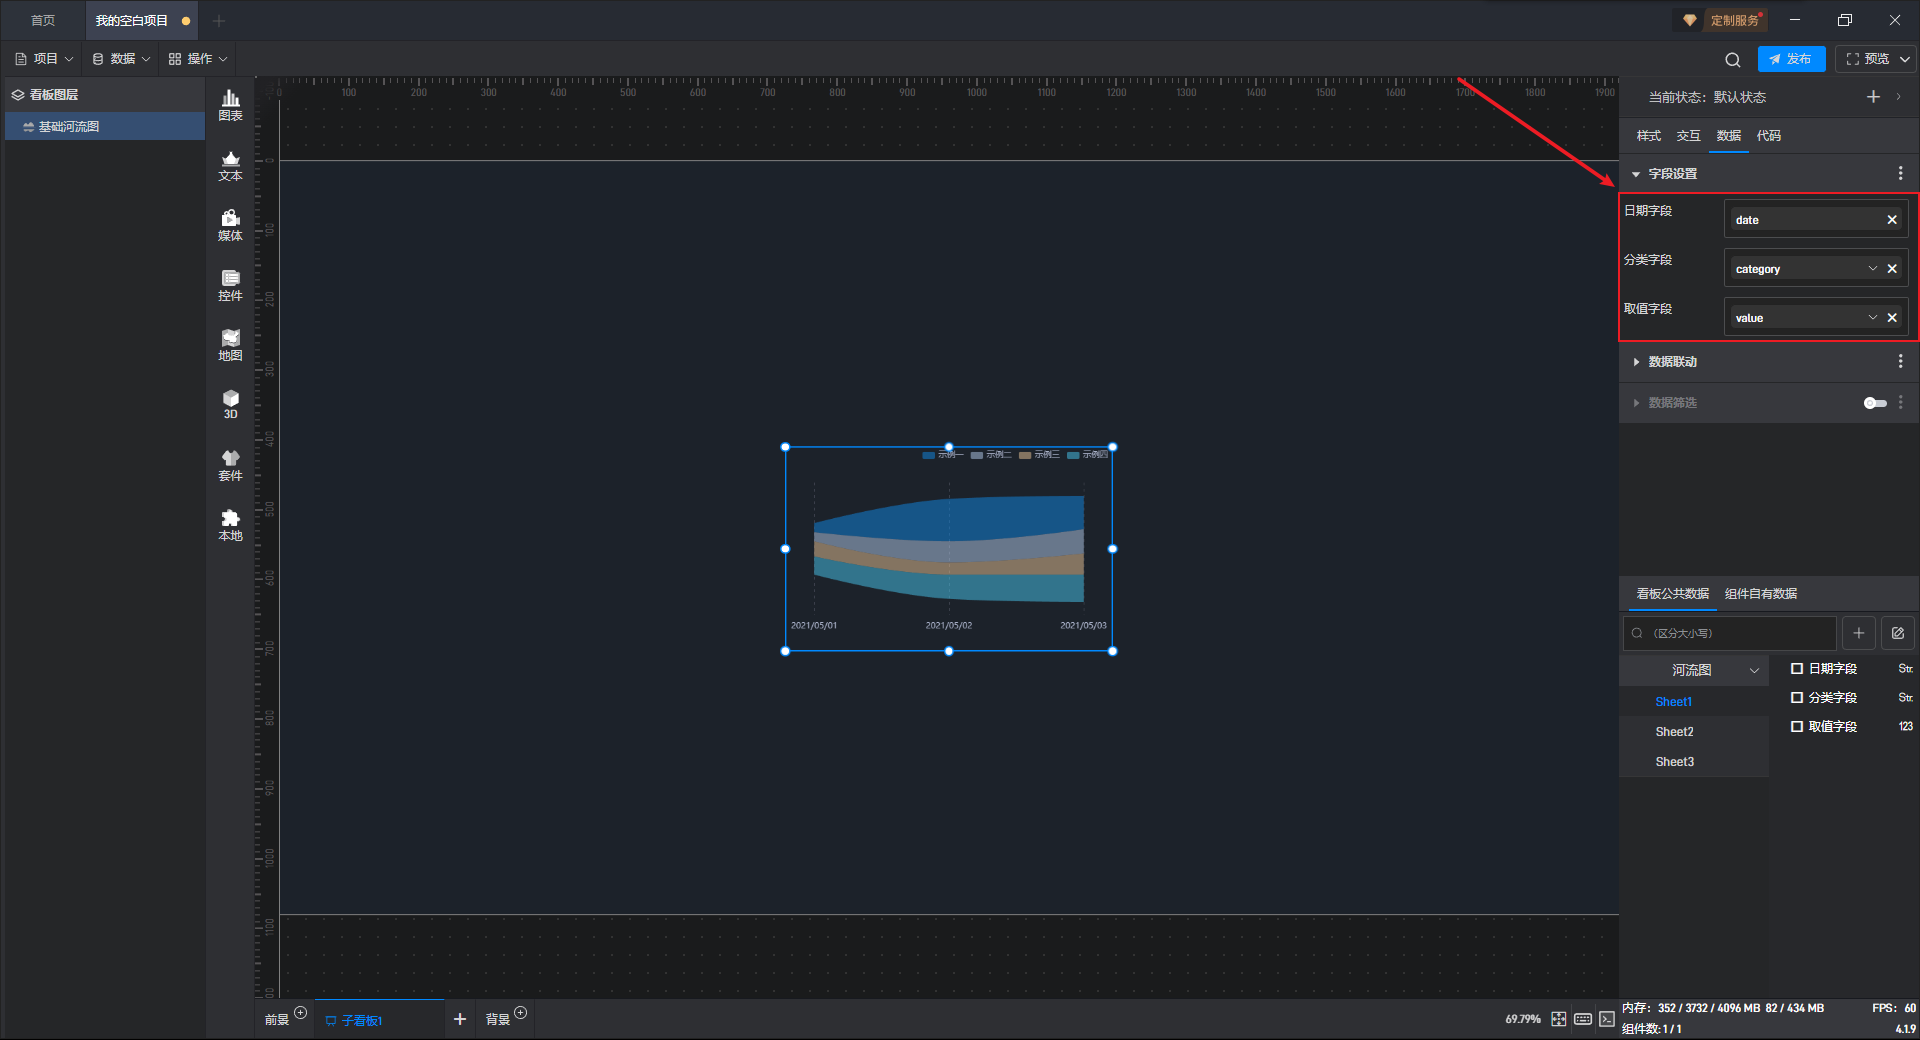The width and height of the screenshot is (1920, 1040).
Task: Open the 操作 dropdown menu
Action: click(x=198, y=59)
